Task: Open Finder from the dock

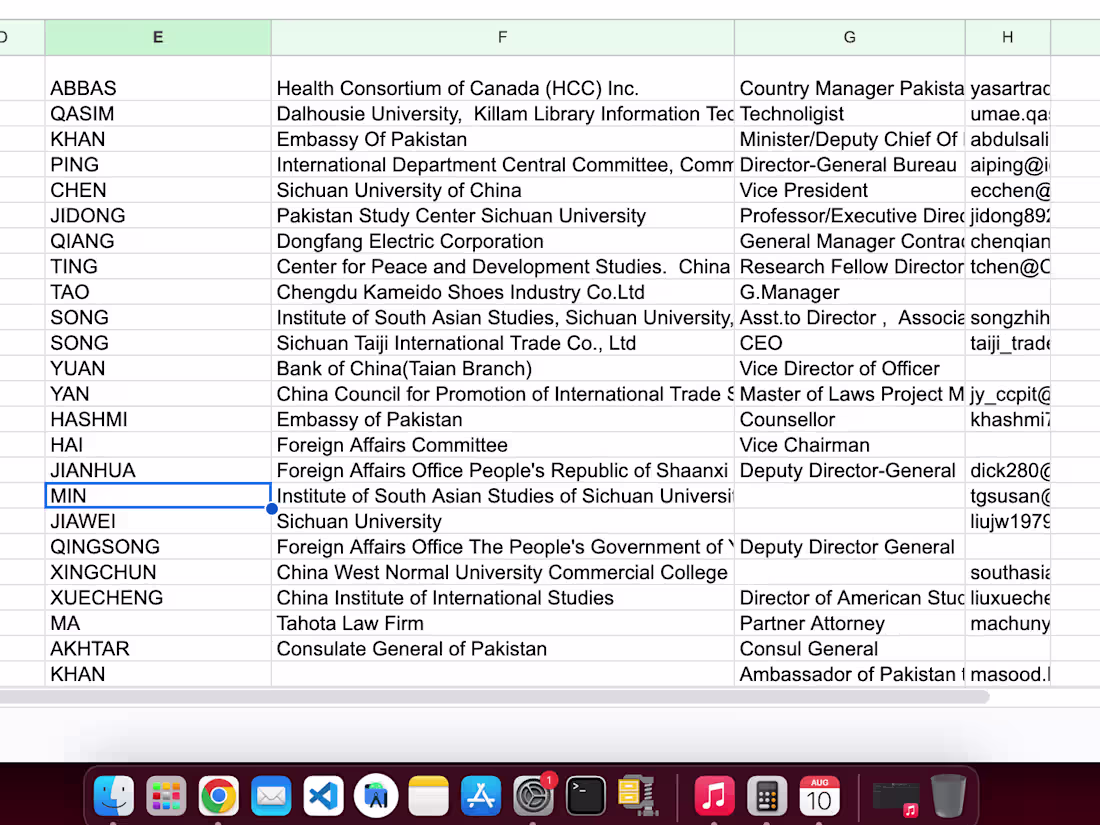Action: (114, 796)
